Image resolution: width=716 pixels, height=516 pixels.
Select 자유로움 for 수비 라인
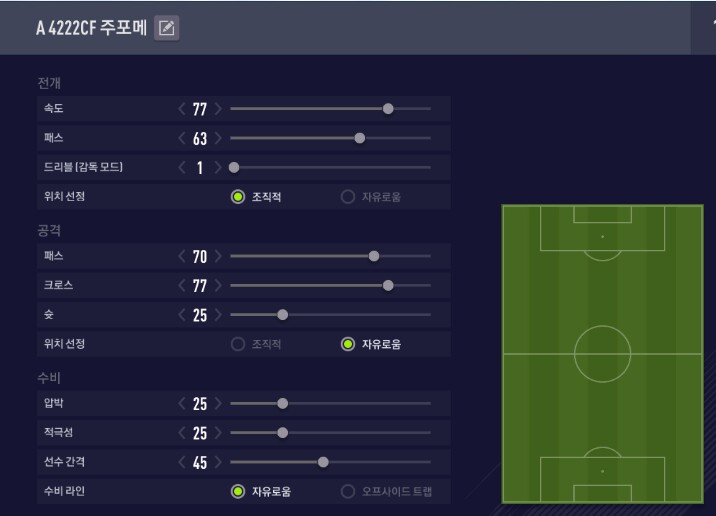pyautogui.click(x=238, y=492)
